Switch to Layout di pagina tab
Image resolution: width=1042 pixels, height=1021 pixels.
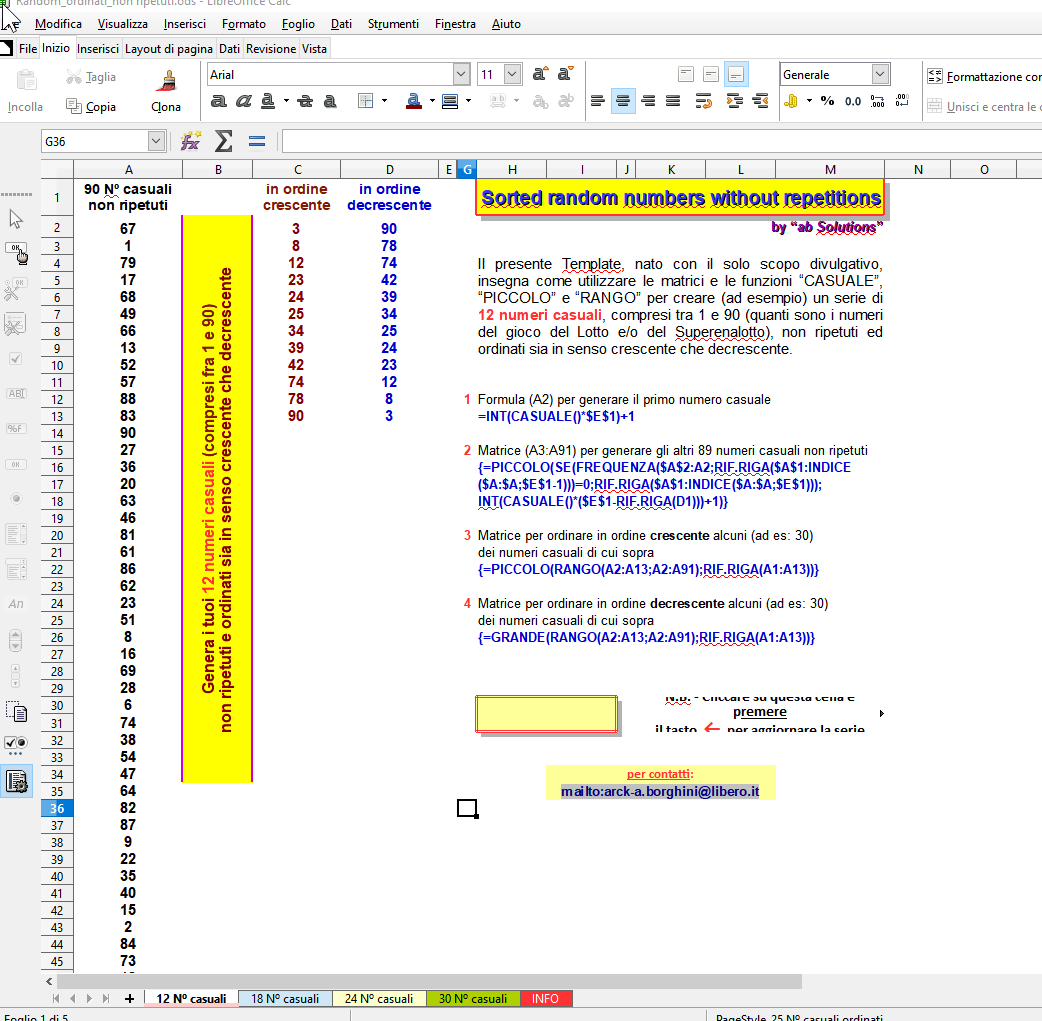coord(169,49)
